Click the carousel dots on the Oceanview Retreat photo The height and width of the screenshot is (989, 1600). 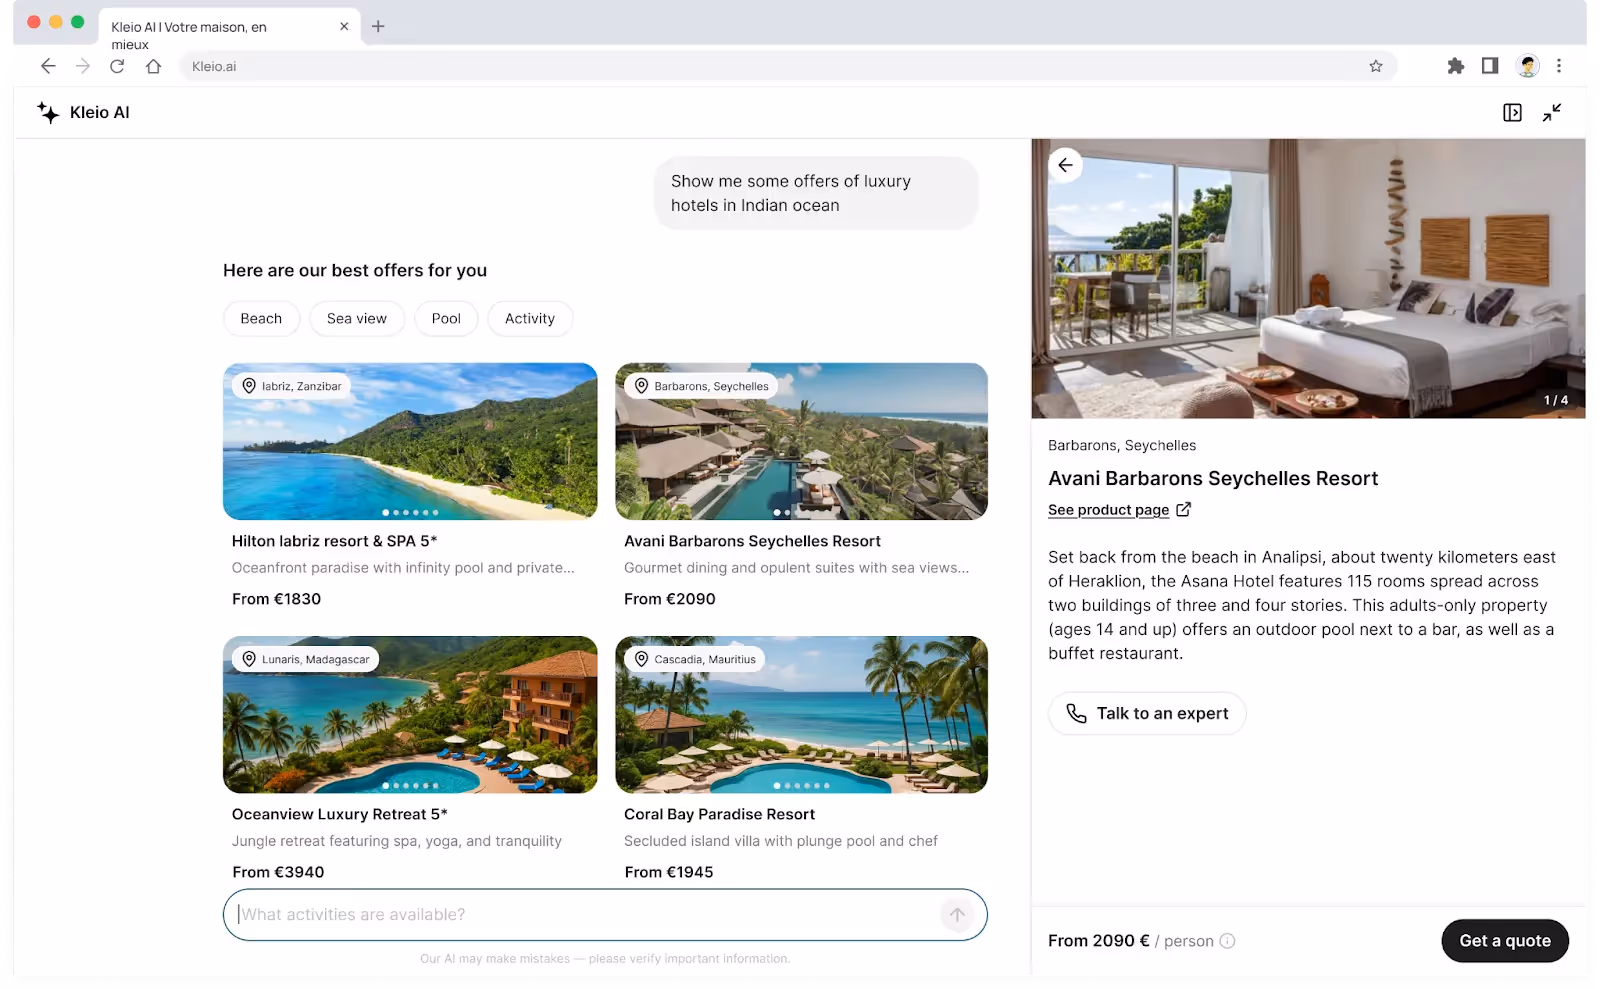point(410,785)
